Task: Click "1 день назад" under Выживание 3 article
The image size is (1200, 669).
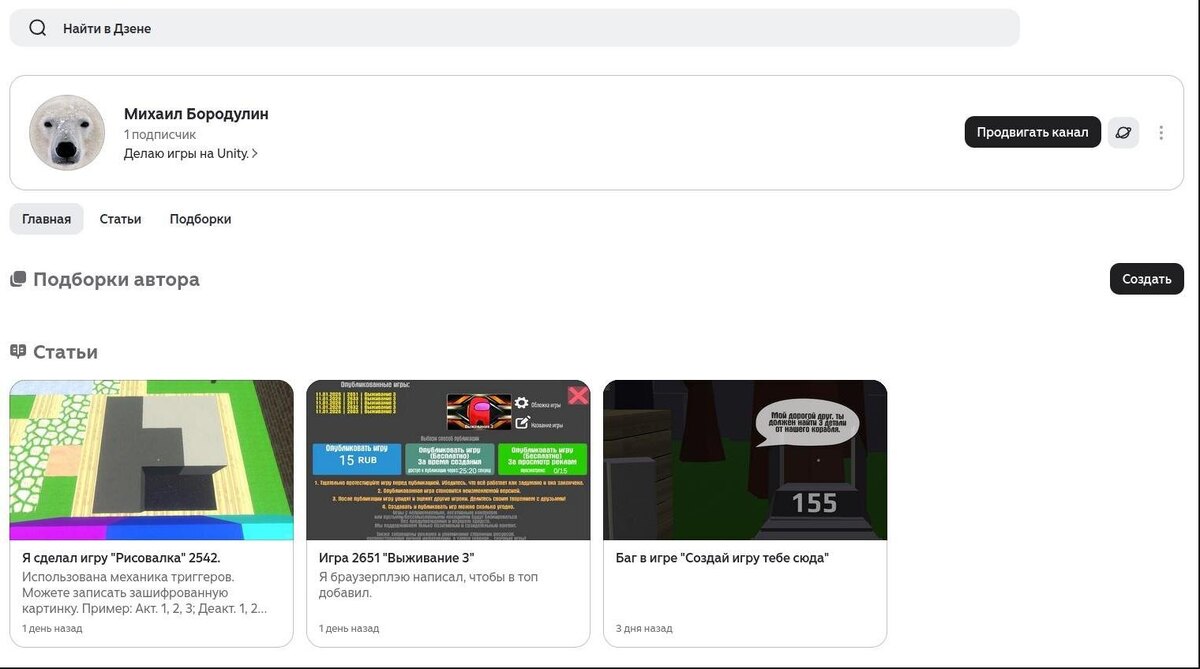Action: (349, 629)
